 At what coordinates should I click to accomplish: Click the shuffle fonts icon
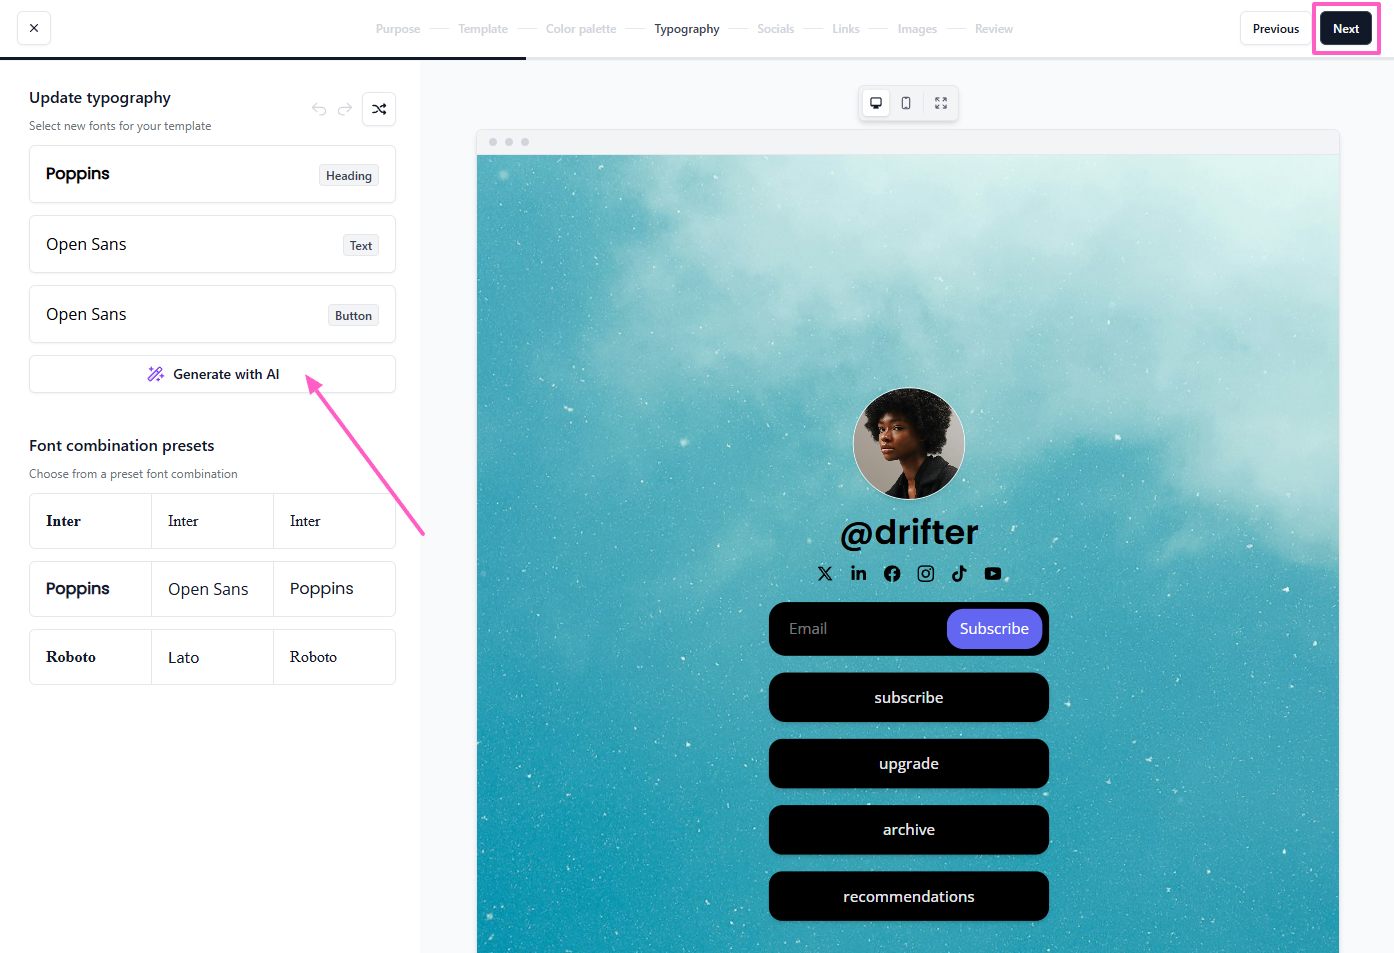379,109
